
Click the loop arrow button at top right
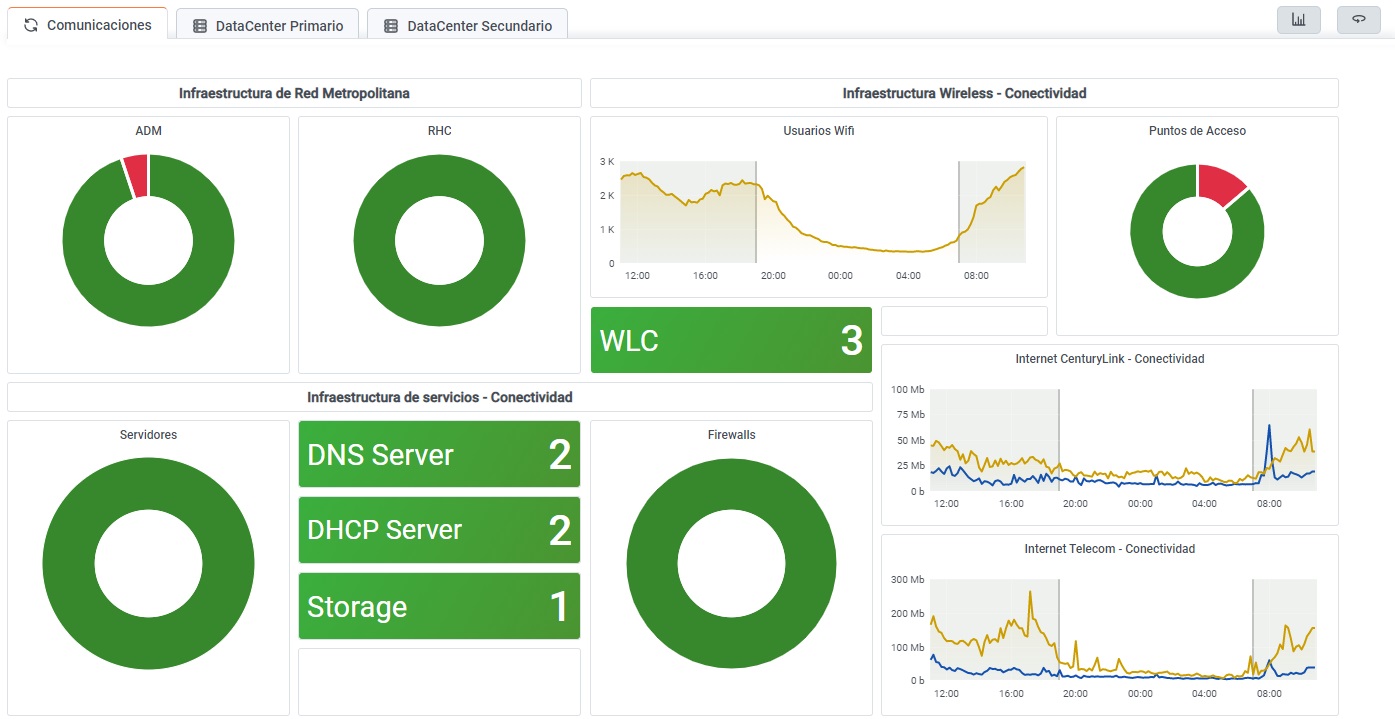coord(1358,20)
